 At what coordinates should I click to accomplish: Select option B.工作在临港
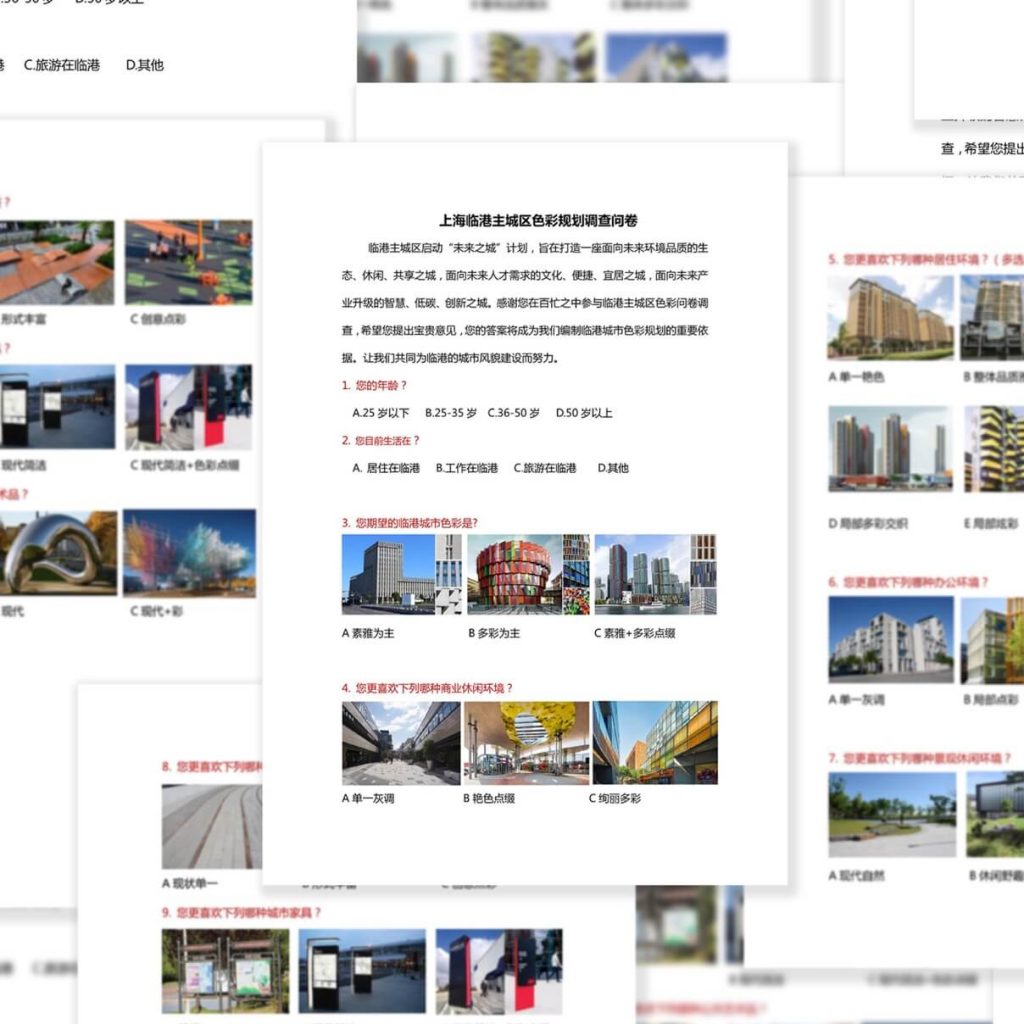coord(467,468)
